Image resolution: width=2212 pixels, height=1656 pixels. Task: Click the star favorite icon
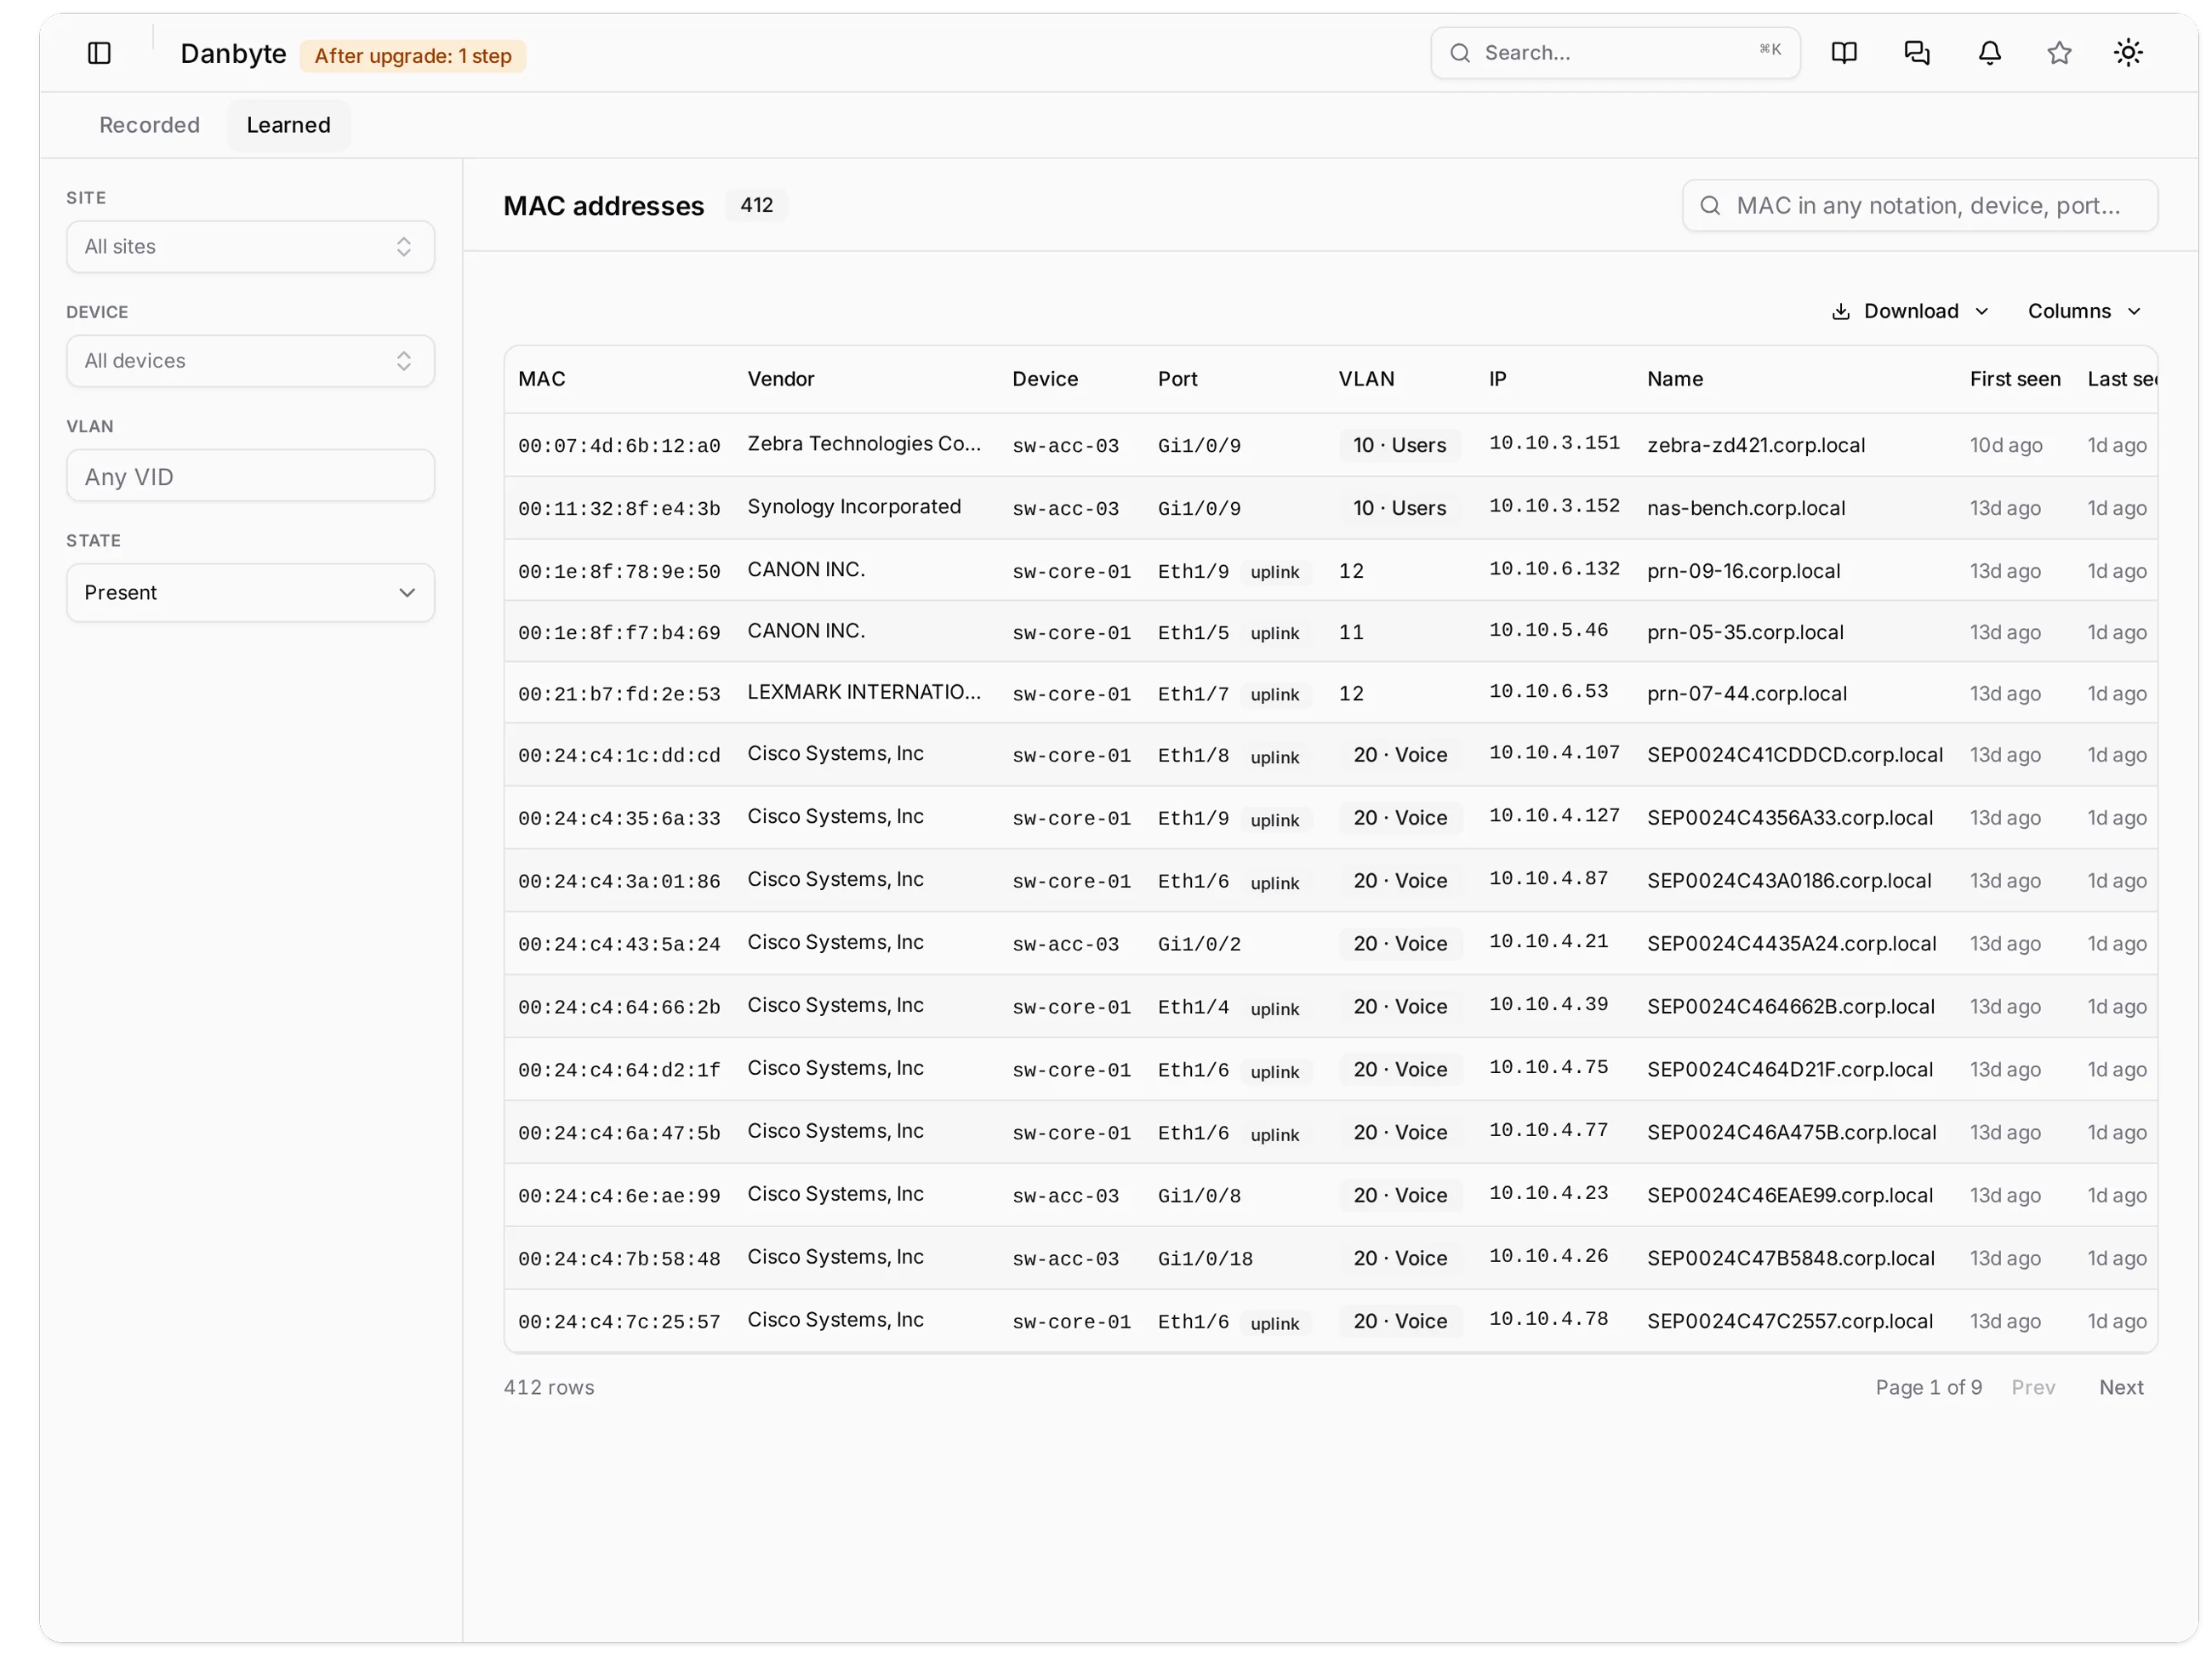pos(2058,53)
